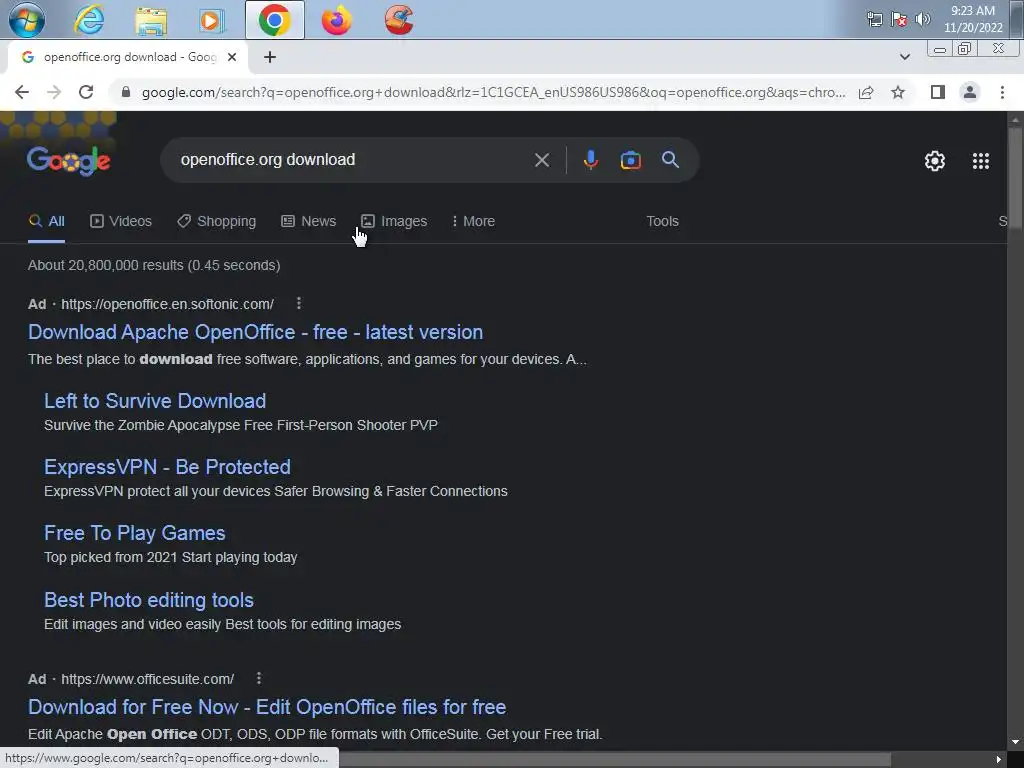Image resolution: width=1024 pixels, height=768 pixels.
Task: Click the scroll up arrow
Action: click(x=1015, y=120)
